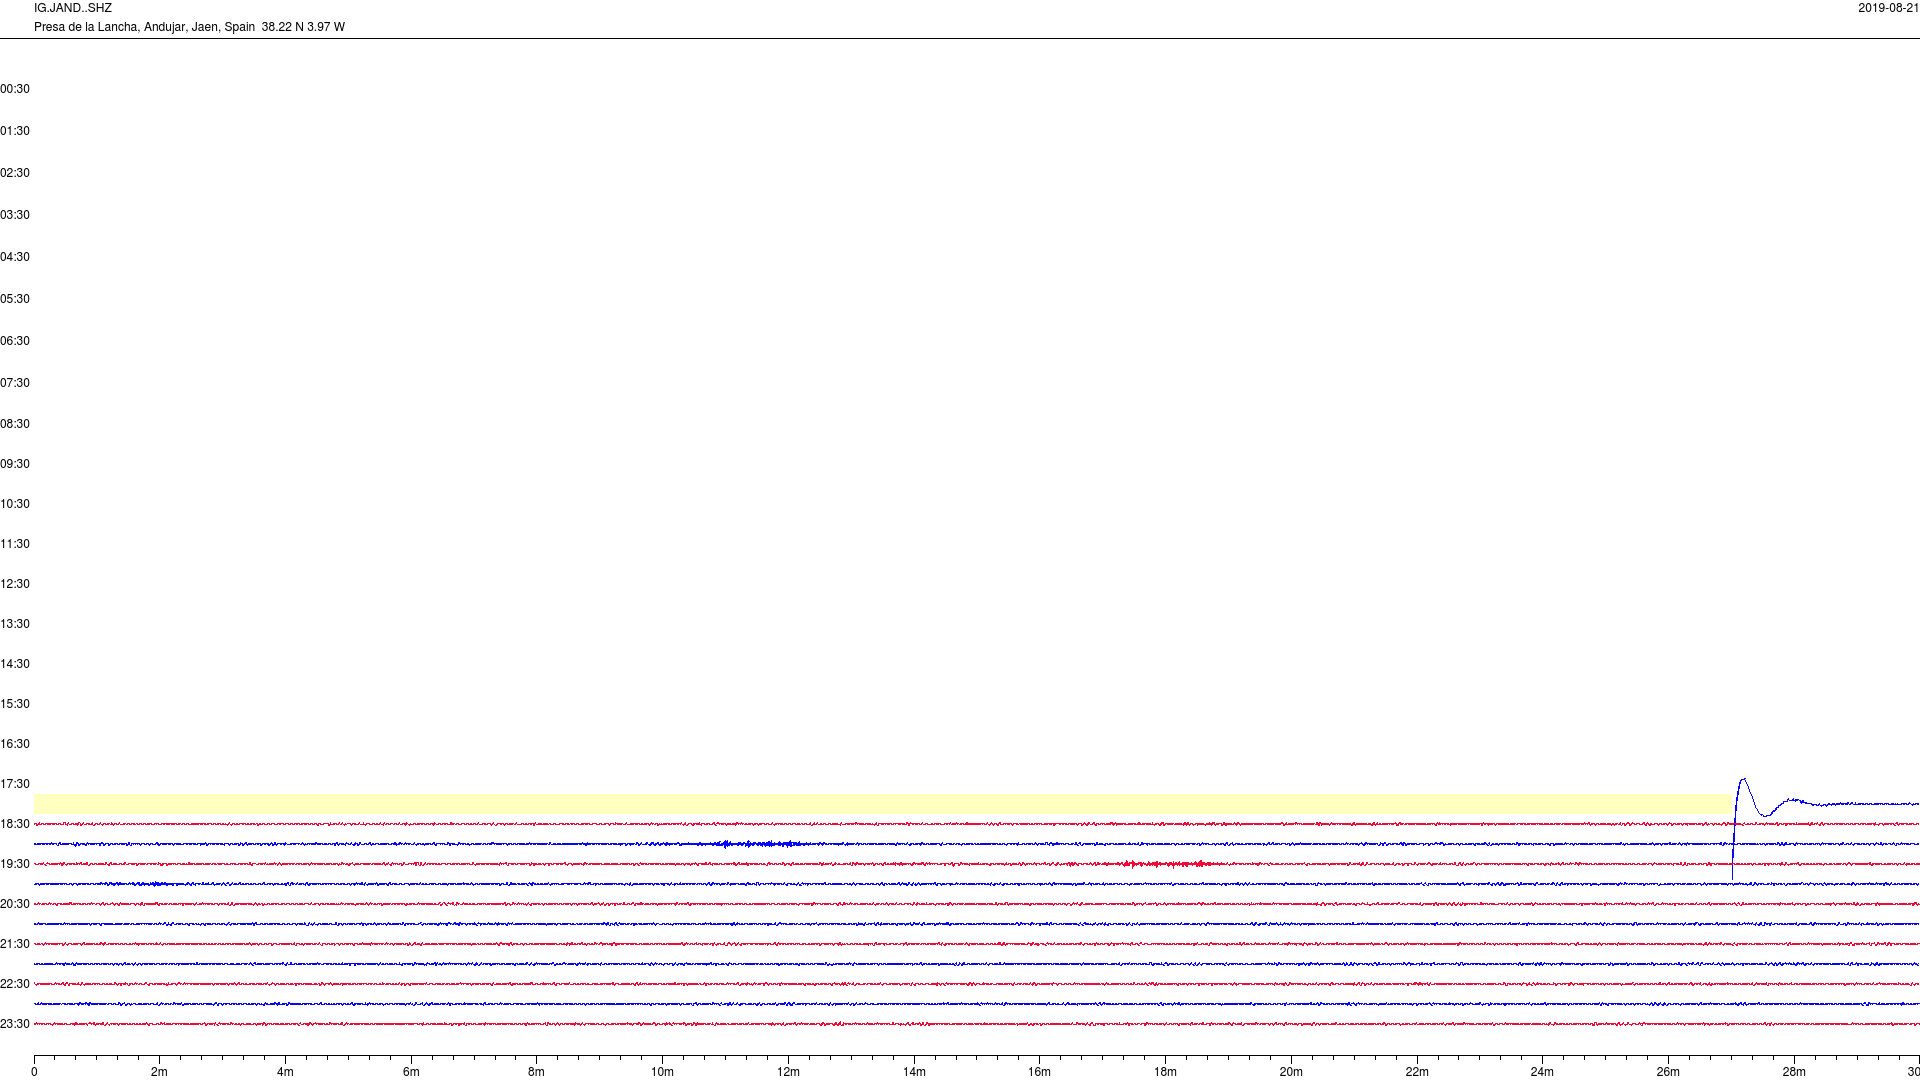Click the 2019-08-21 date label
Screen dimensions: 1920x1080
(1888, 8)
